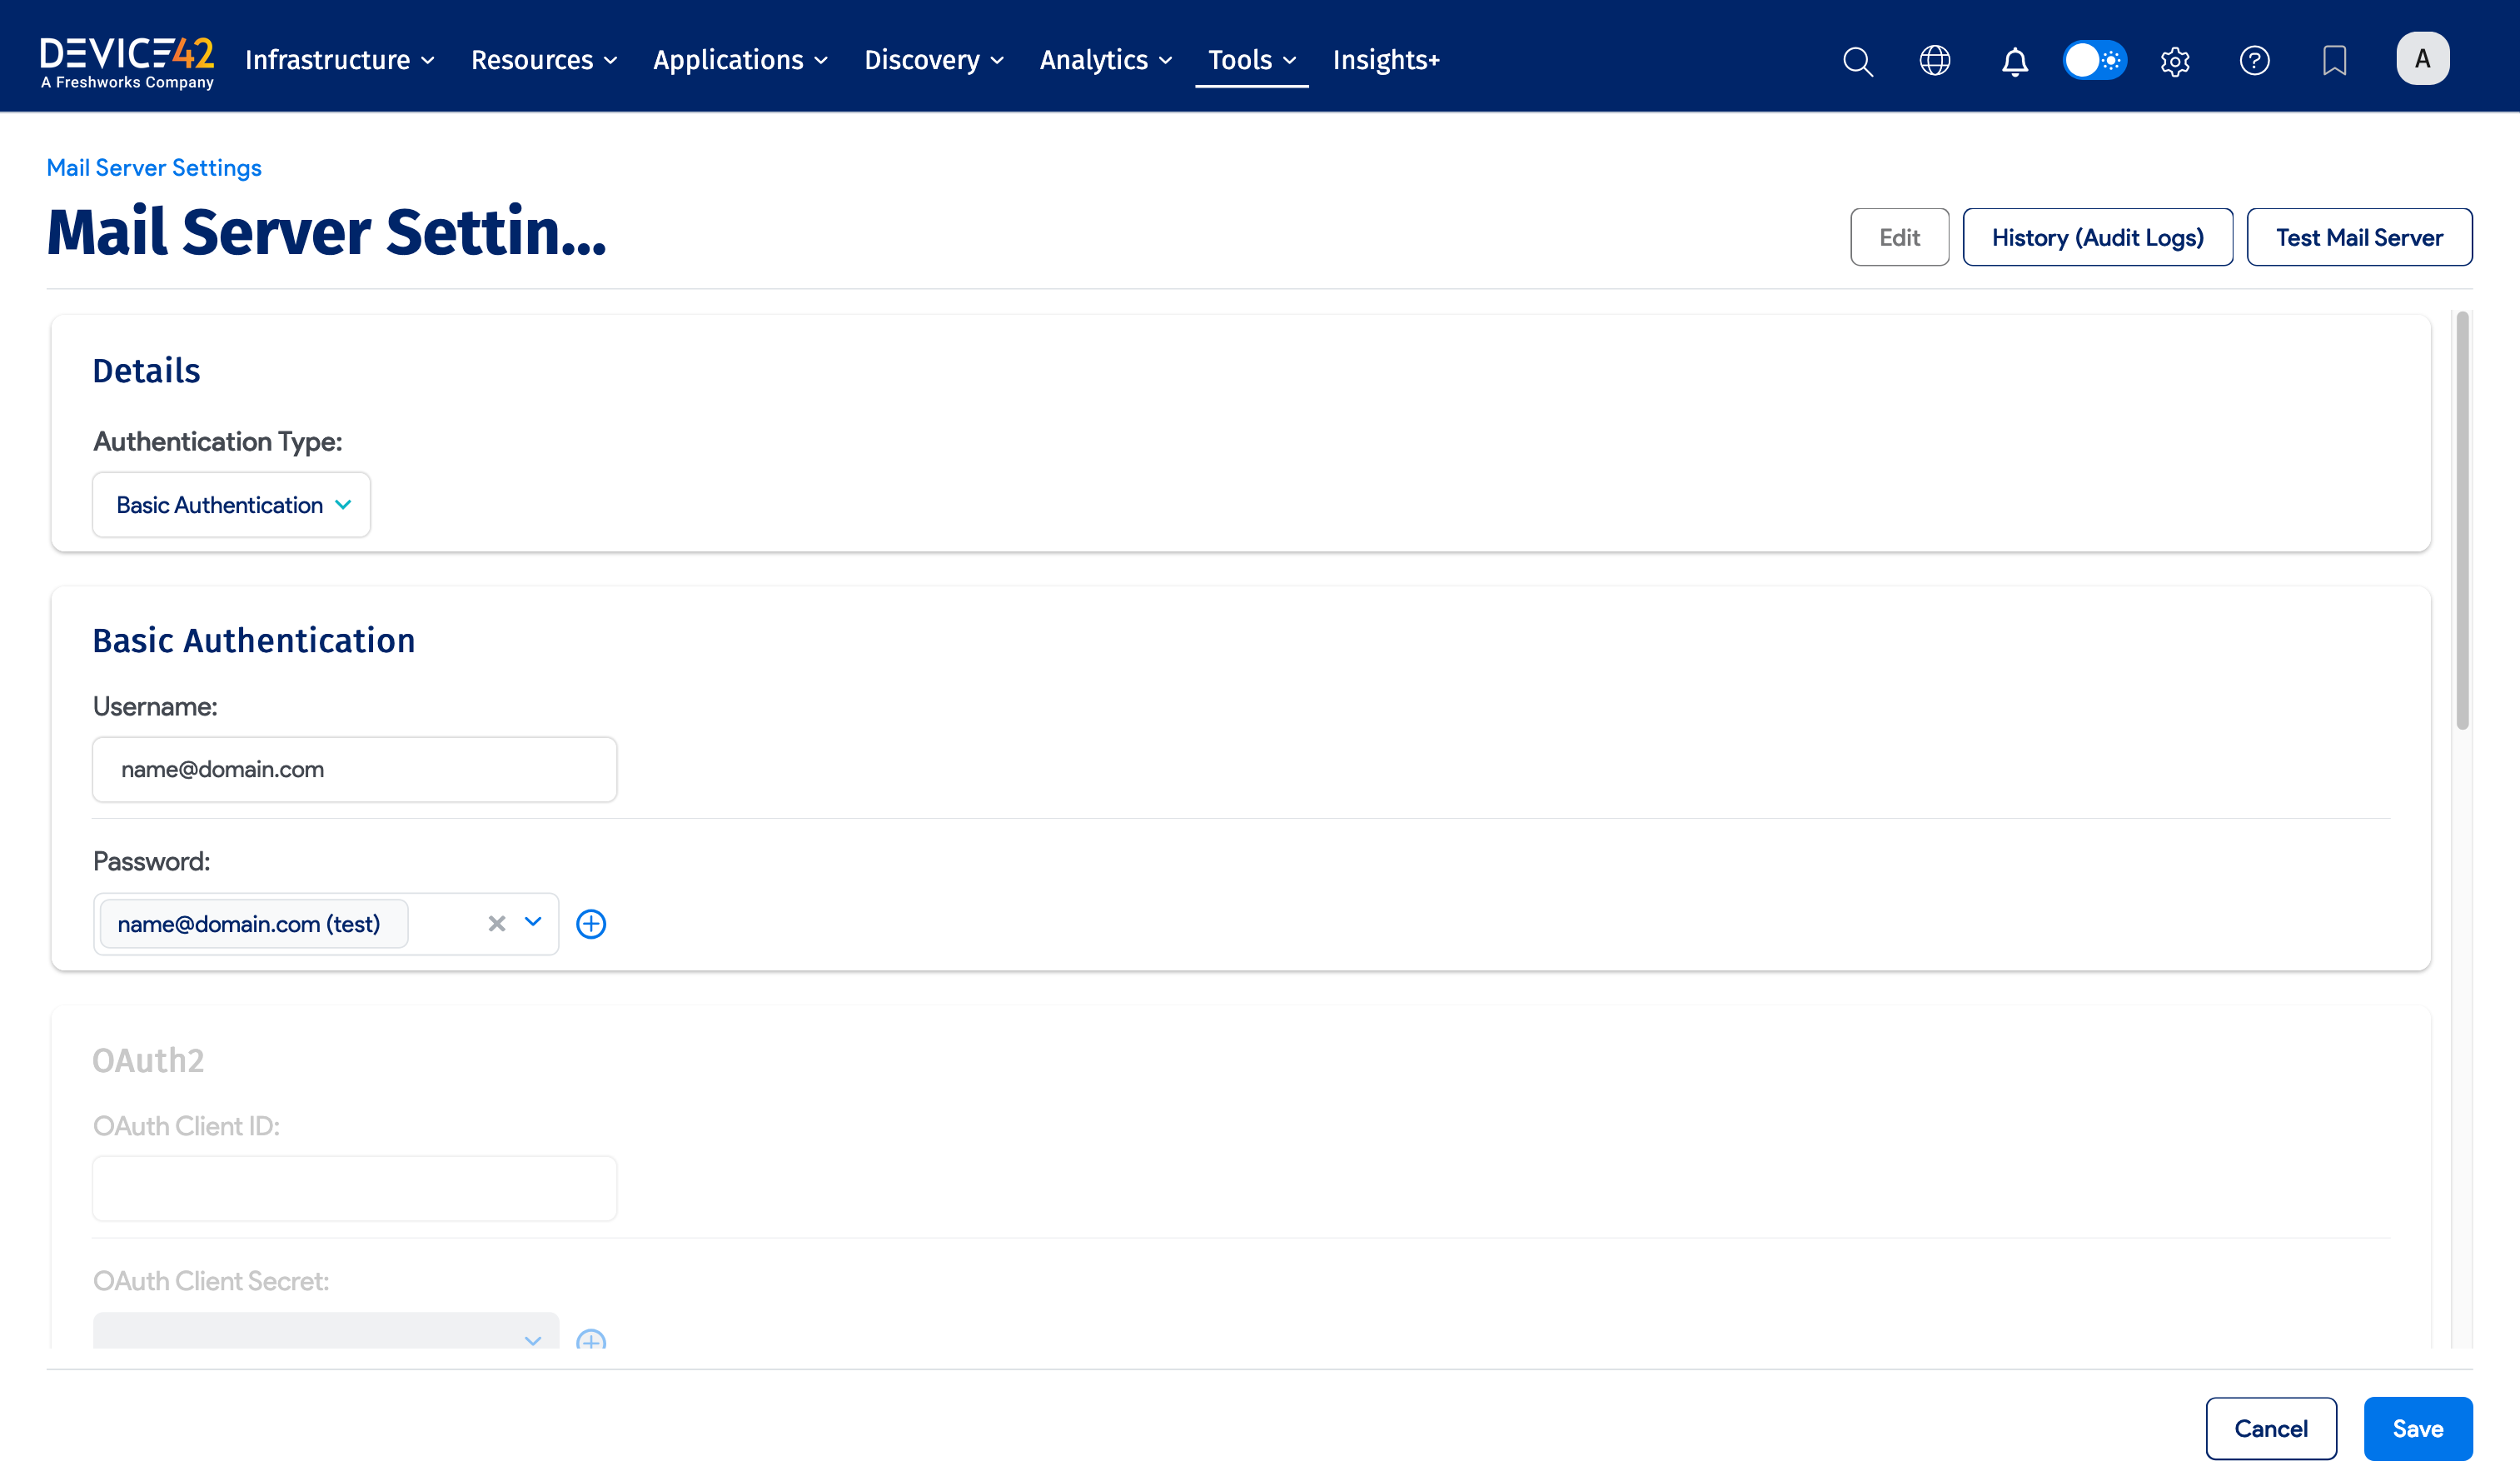Open the help question mark icon
Image resolution: width=2520 pixels, height=1481 pixels.
click(x=2254, y=61)
